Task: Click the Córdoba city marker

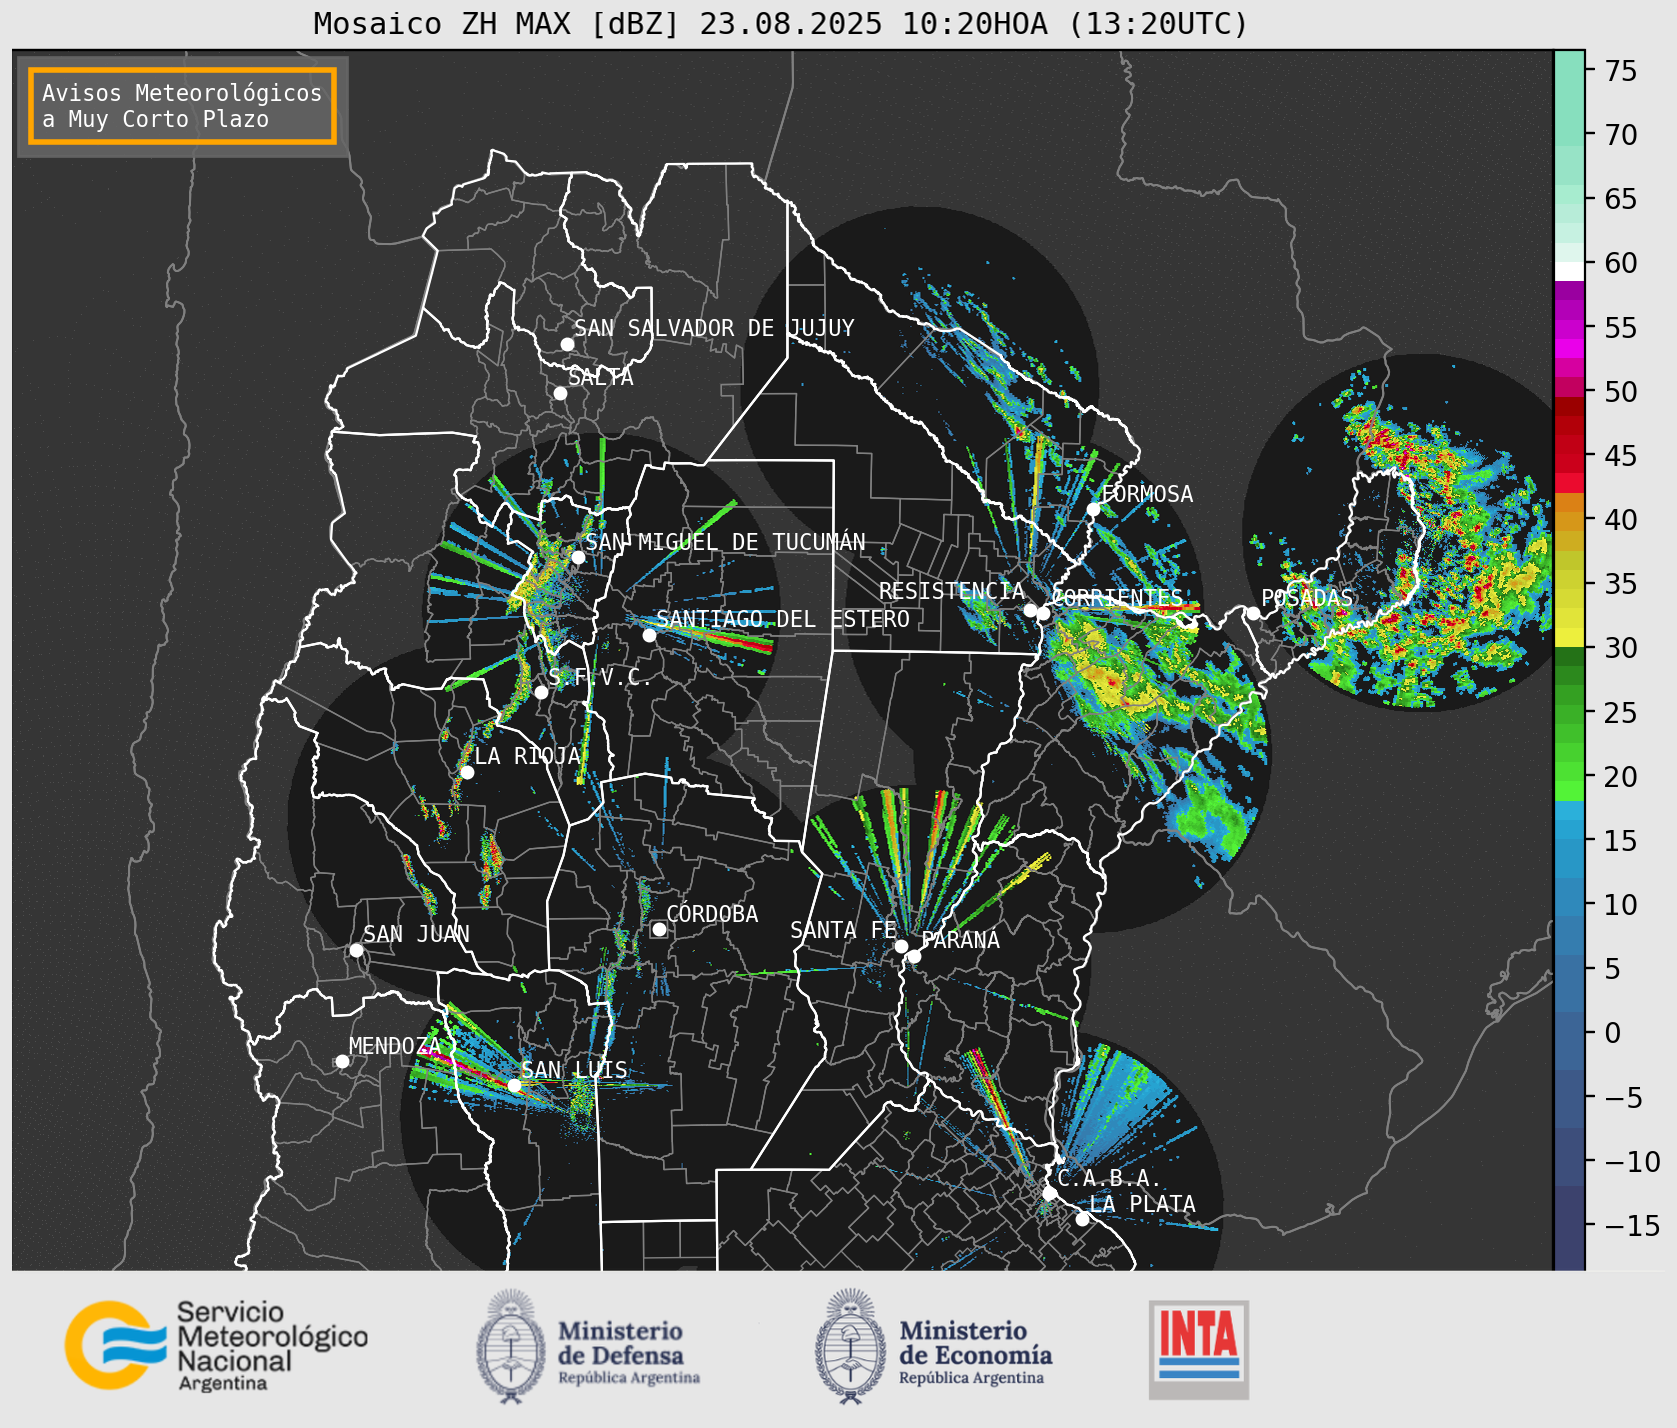Action: click(x=659, y=929)
